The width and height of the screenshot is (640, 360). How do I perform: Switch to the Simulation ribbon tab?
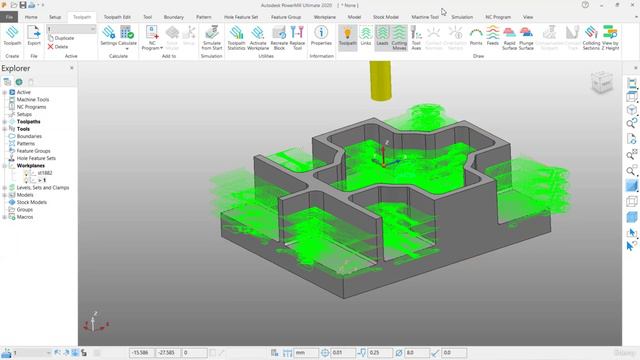(462, 17)
